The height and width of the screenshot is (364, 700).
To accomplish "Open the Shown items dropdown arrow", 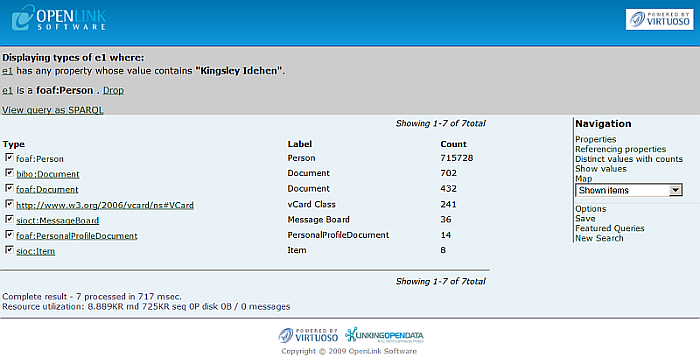I will [675, 190].
